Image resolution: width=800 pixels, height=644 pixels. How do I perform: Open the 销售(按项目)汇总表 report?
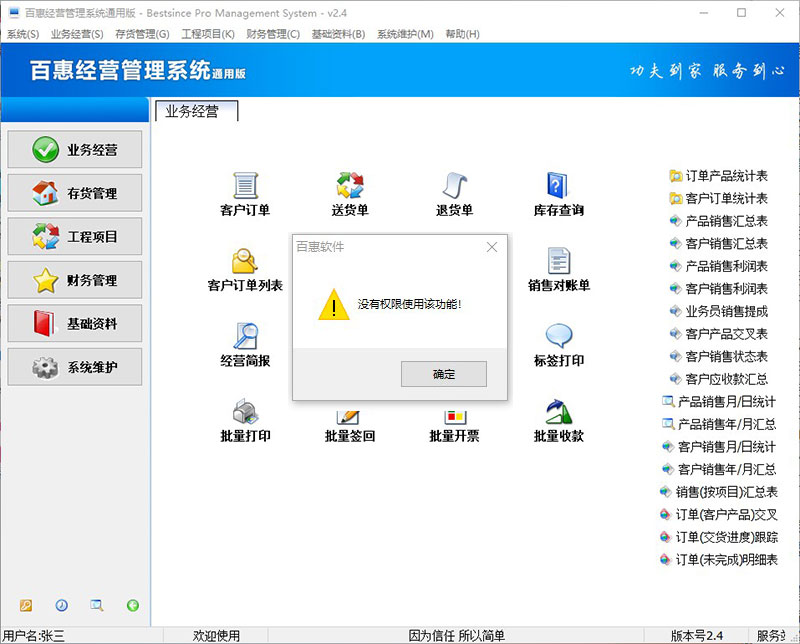(718, 492)
